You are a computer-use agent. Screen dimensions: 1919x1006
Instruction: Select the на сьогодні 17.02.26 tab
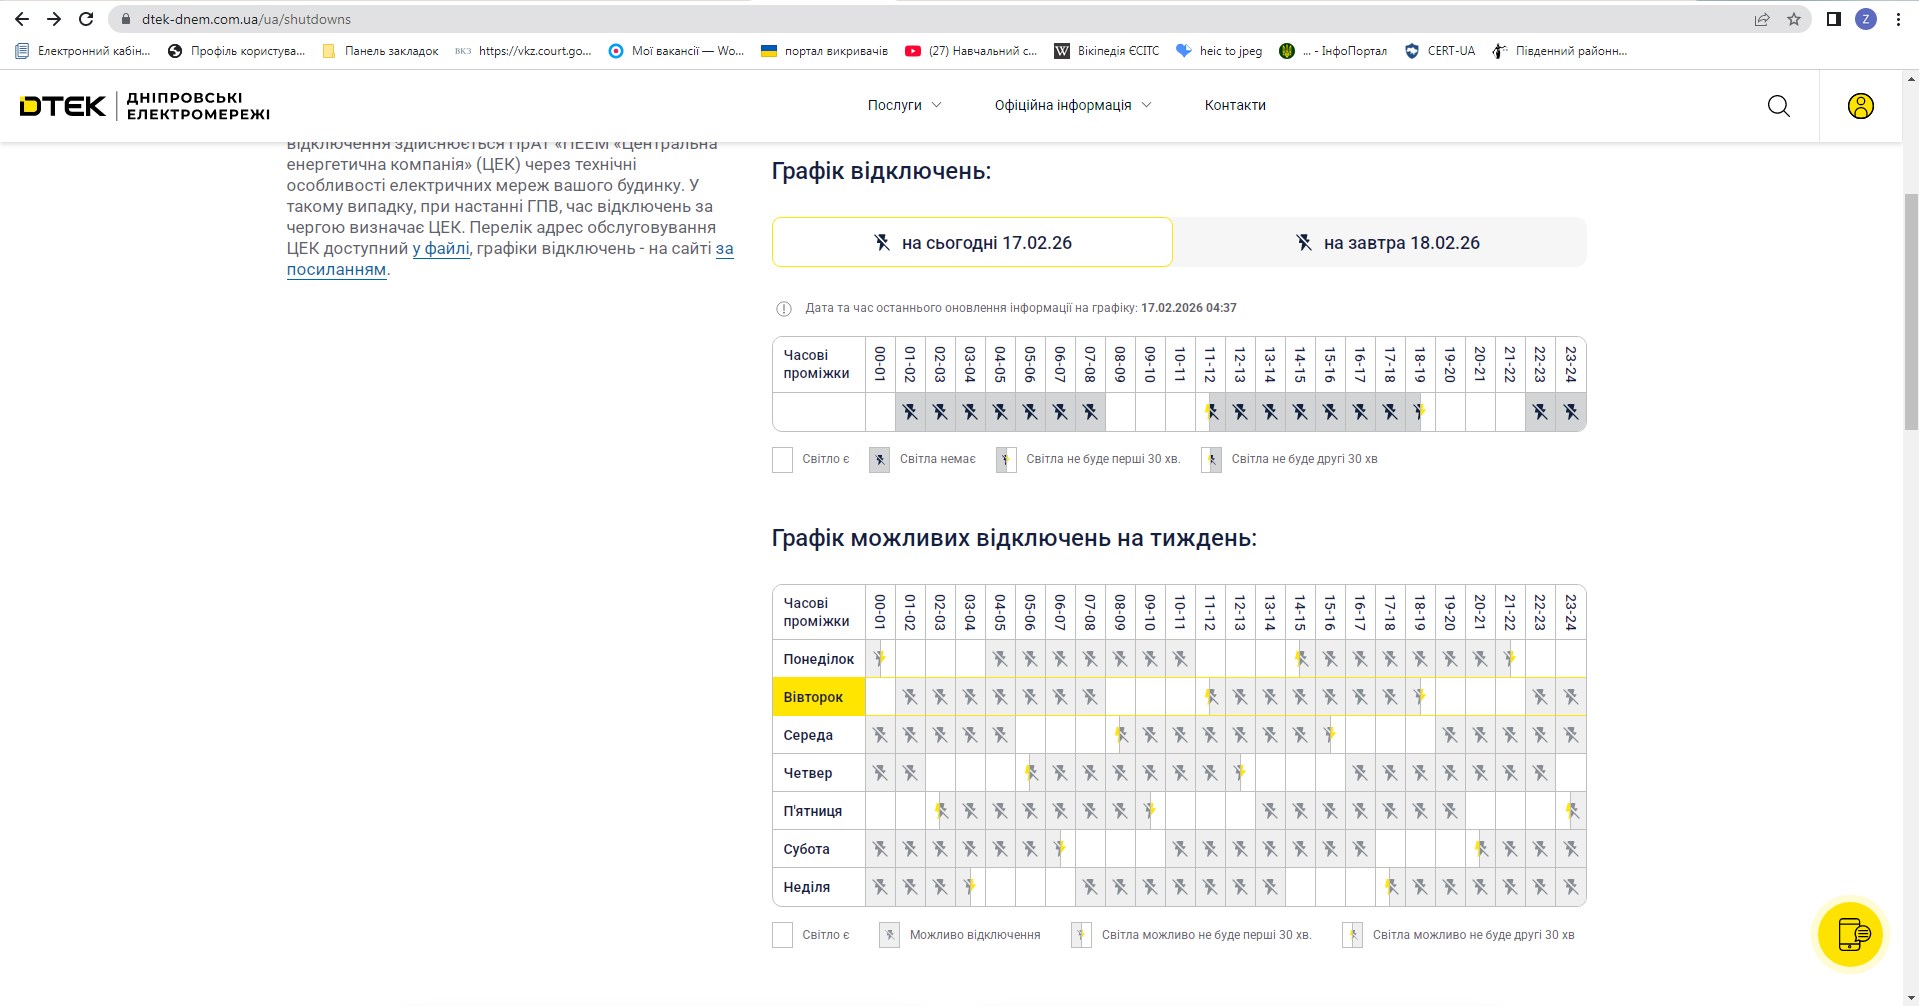972,242
